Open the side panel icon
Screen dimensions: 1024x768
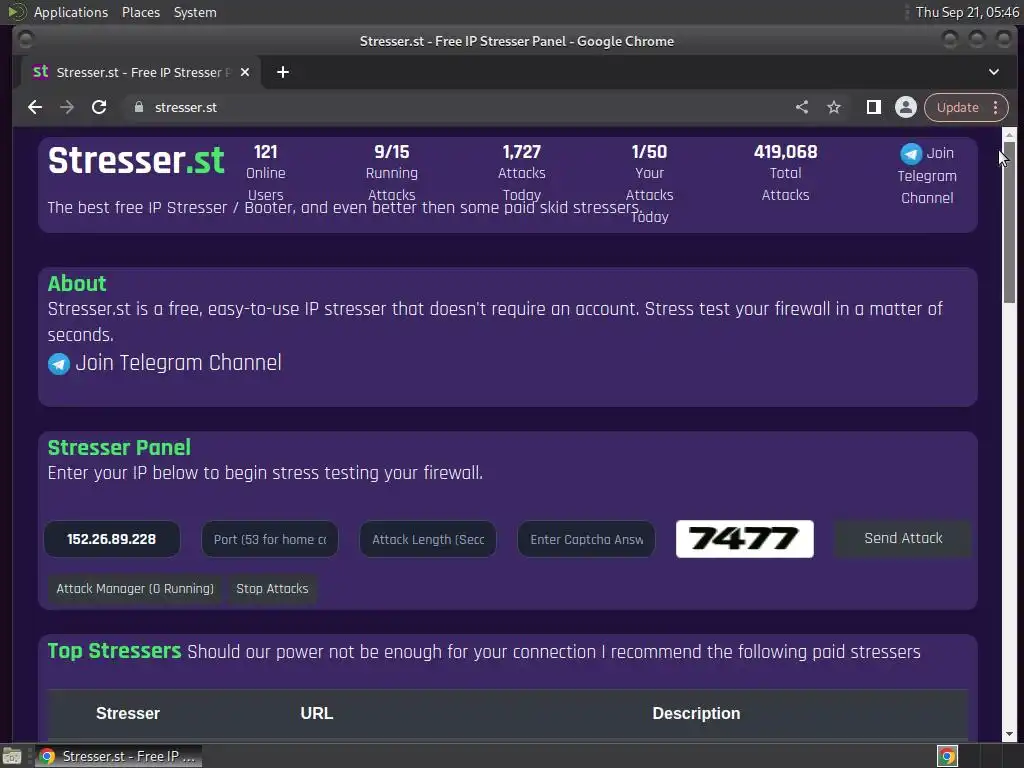(874, 107)
